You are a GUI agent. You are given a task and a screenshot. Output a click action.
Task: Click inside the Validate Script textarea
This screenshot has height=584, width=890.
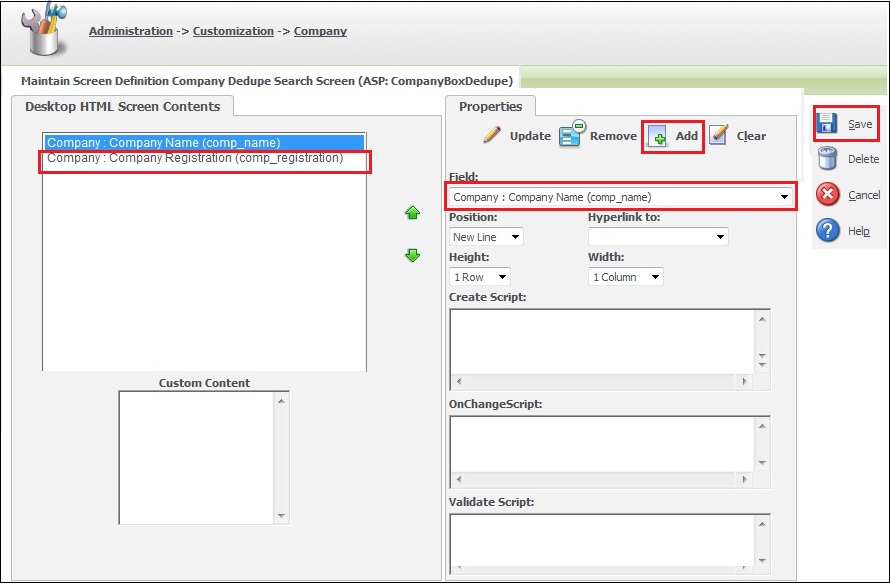click(602, 540)
